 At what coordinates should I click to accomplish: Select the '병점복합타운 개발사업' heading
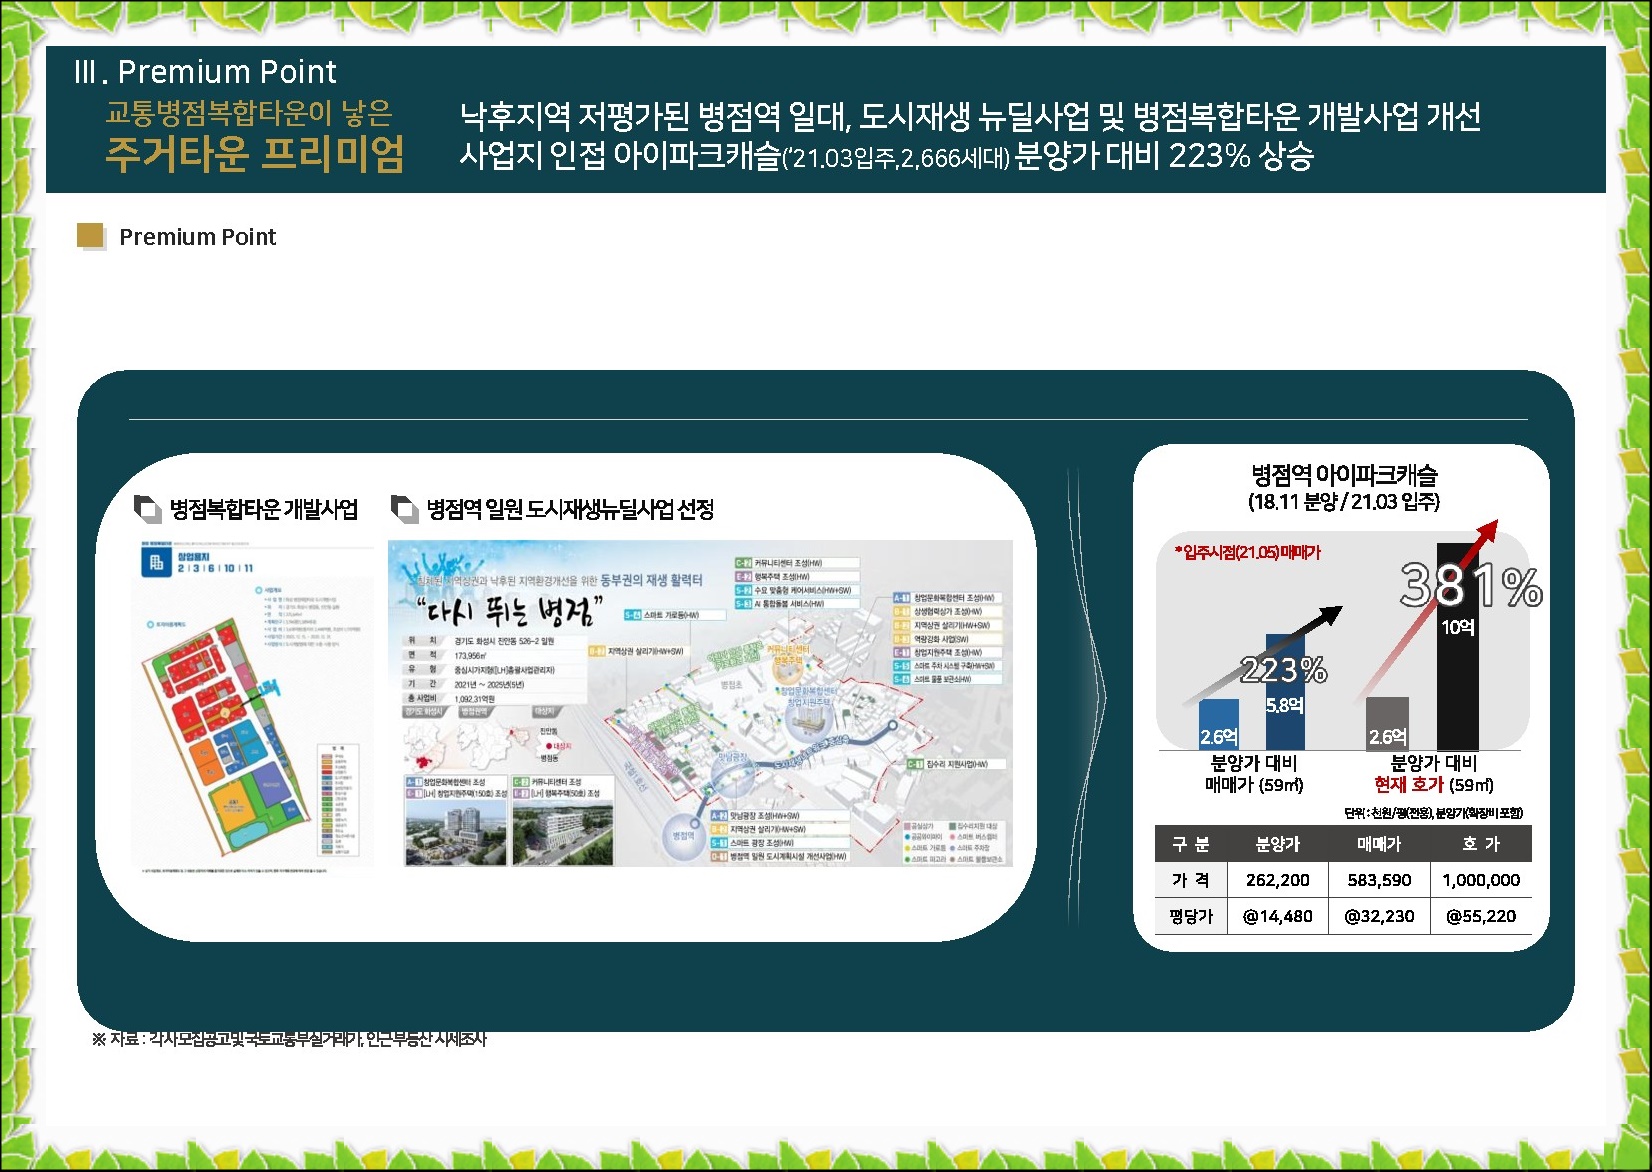point(264,509)
